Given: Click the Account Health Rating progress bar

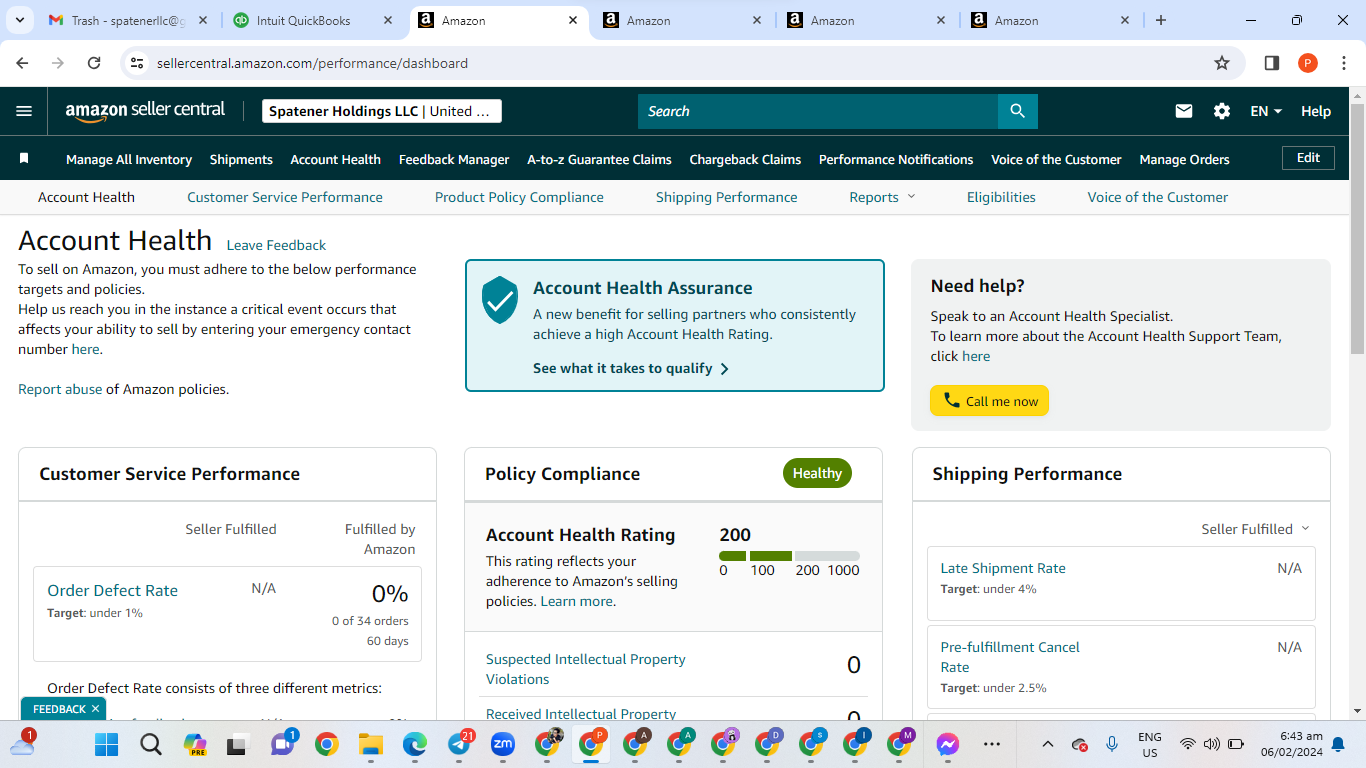Looking at the screenshot, I should (789, 556).
